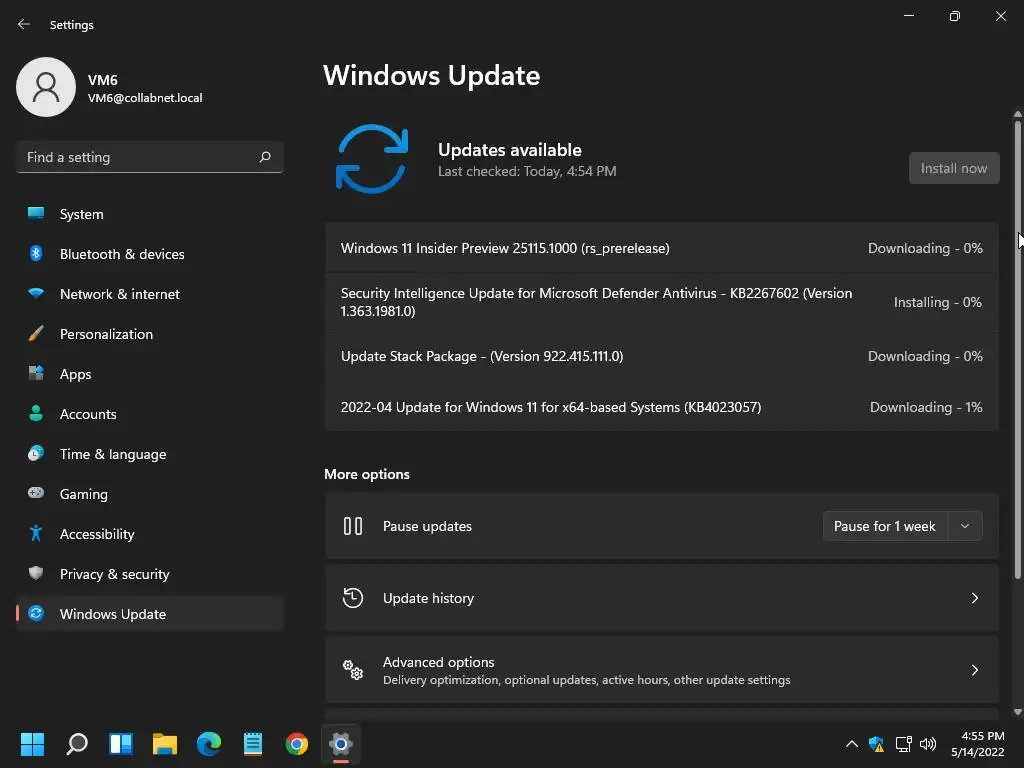This screenshot has height=768, width=1024.
Task: Click the Install now button
Action: point(953,168)
